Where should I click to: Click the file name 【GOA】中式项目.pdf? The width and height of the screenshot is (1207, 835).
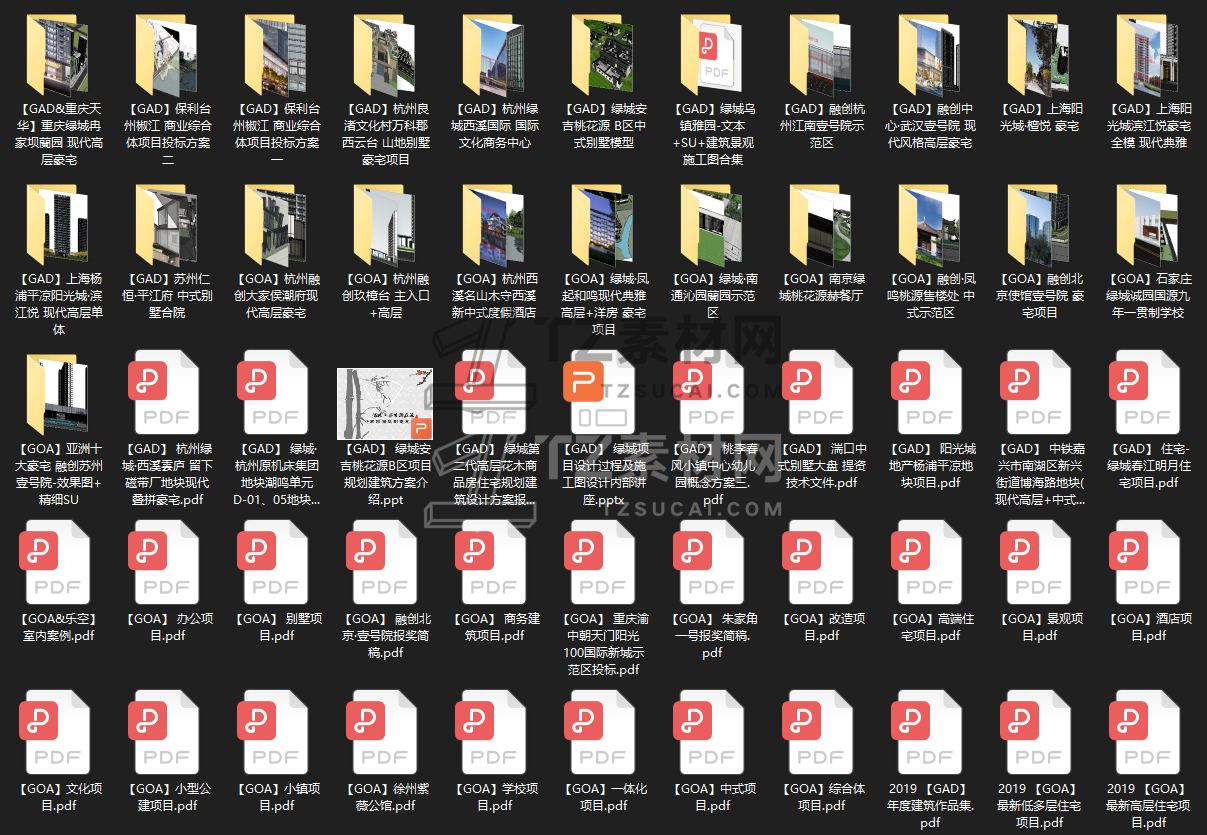713,797
